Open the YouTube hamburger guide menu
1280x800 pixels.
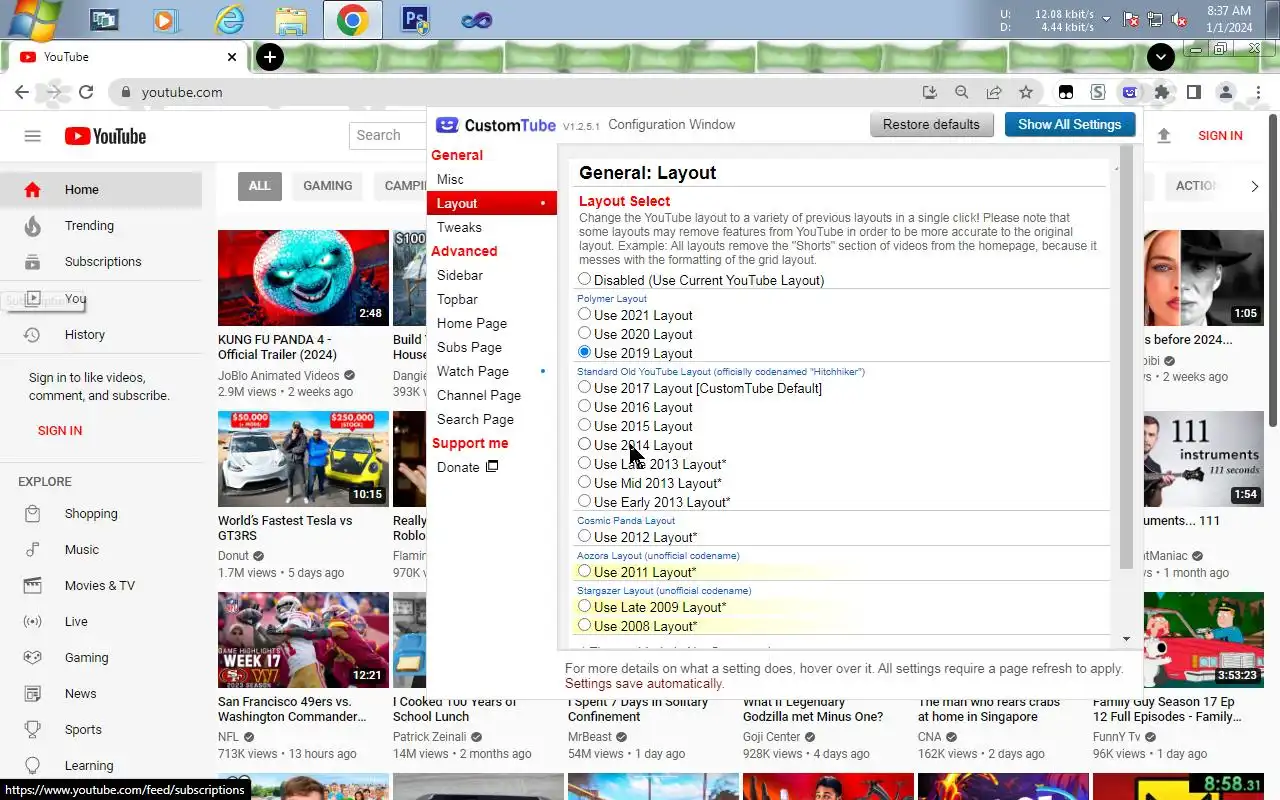32,136
